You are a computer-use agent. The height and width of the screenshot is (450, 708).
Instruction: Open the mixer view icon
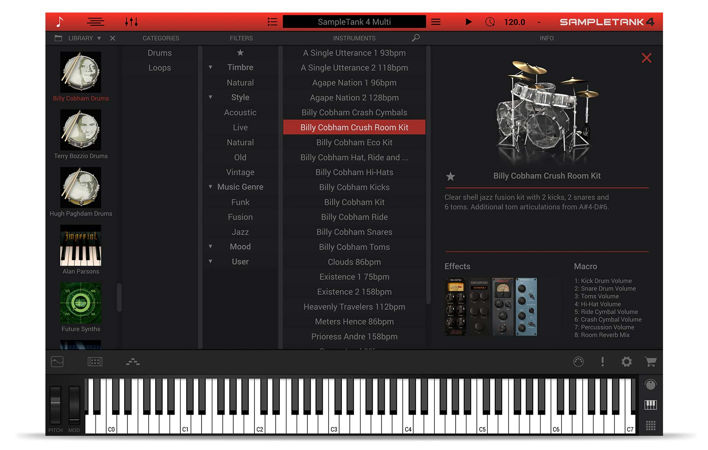(131, 21)
